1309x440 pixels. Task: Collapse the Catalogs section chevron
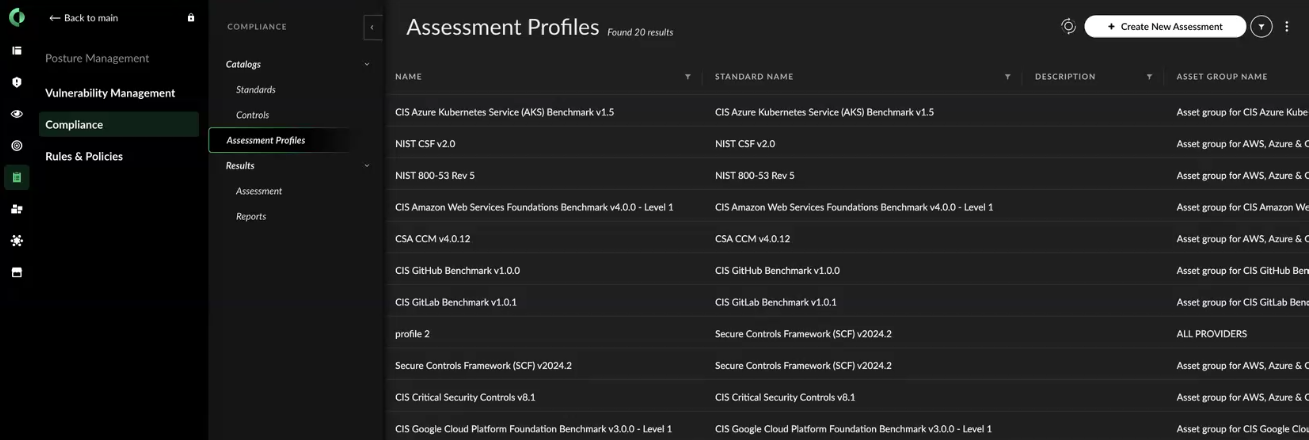click(x=366, y=64)
